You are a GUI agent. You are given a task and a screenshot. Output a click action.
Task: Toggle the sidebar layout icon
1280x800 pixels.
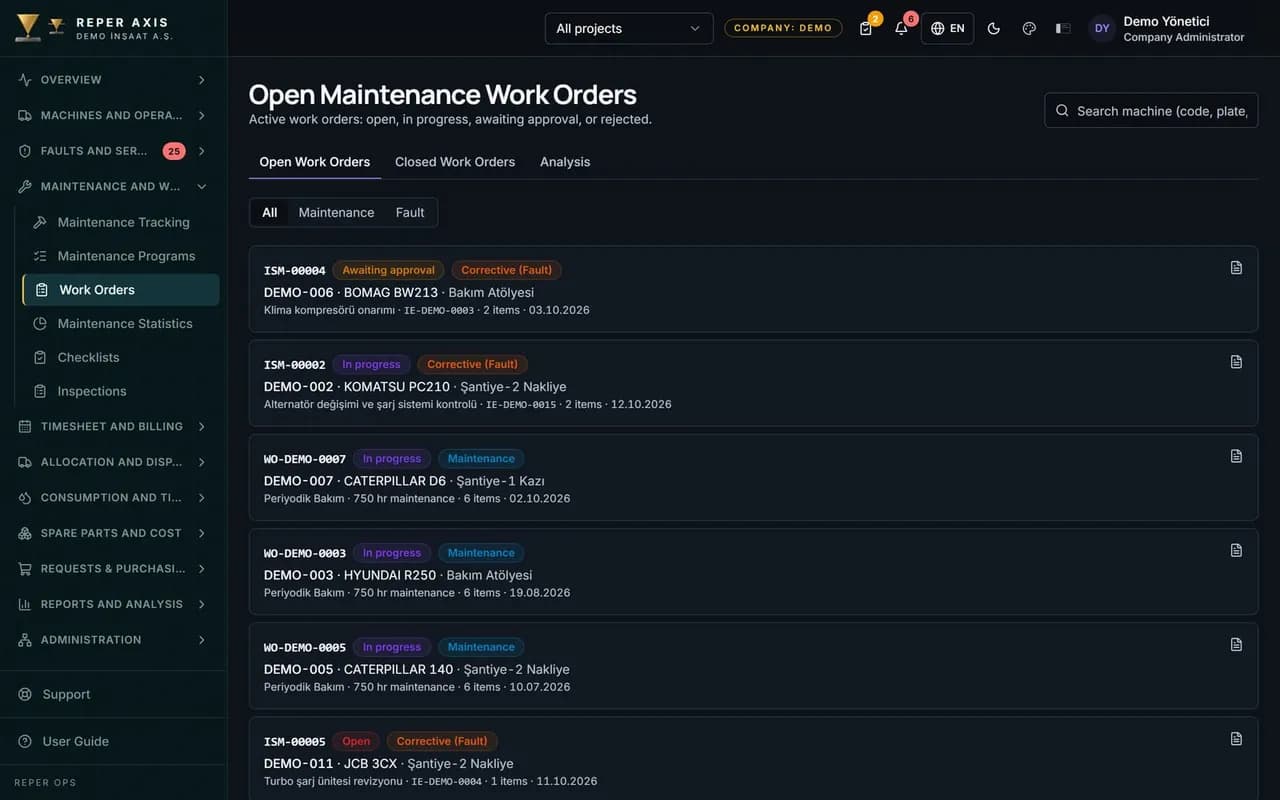click(1063, 28)
